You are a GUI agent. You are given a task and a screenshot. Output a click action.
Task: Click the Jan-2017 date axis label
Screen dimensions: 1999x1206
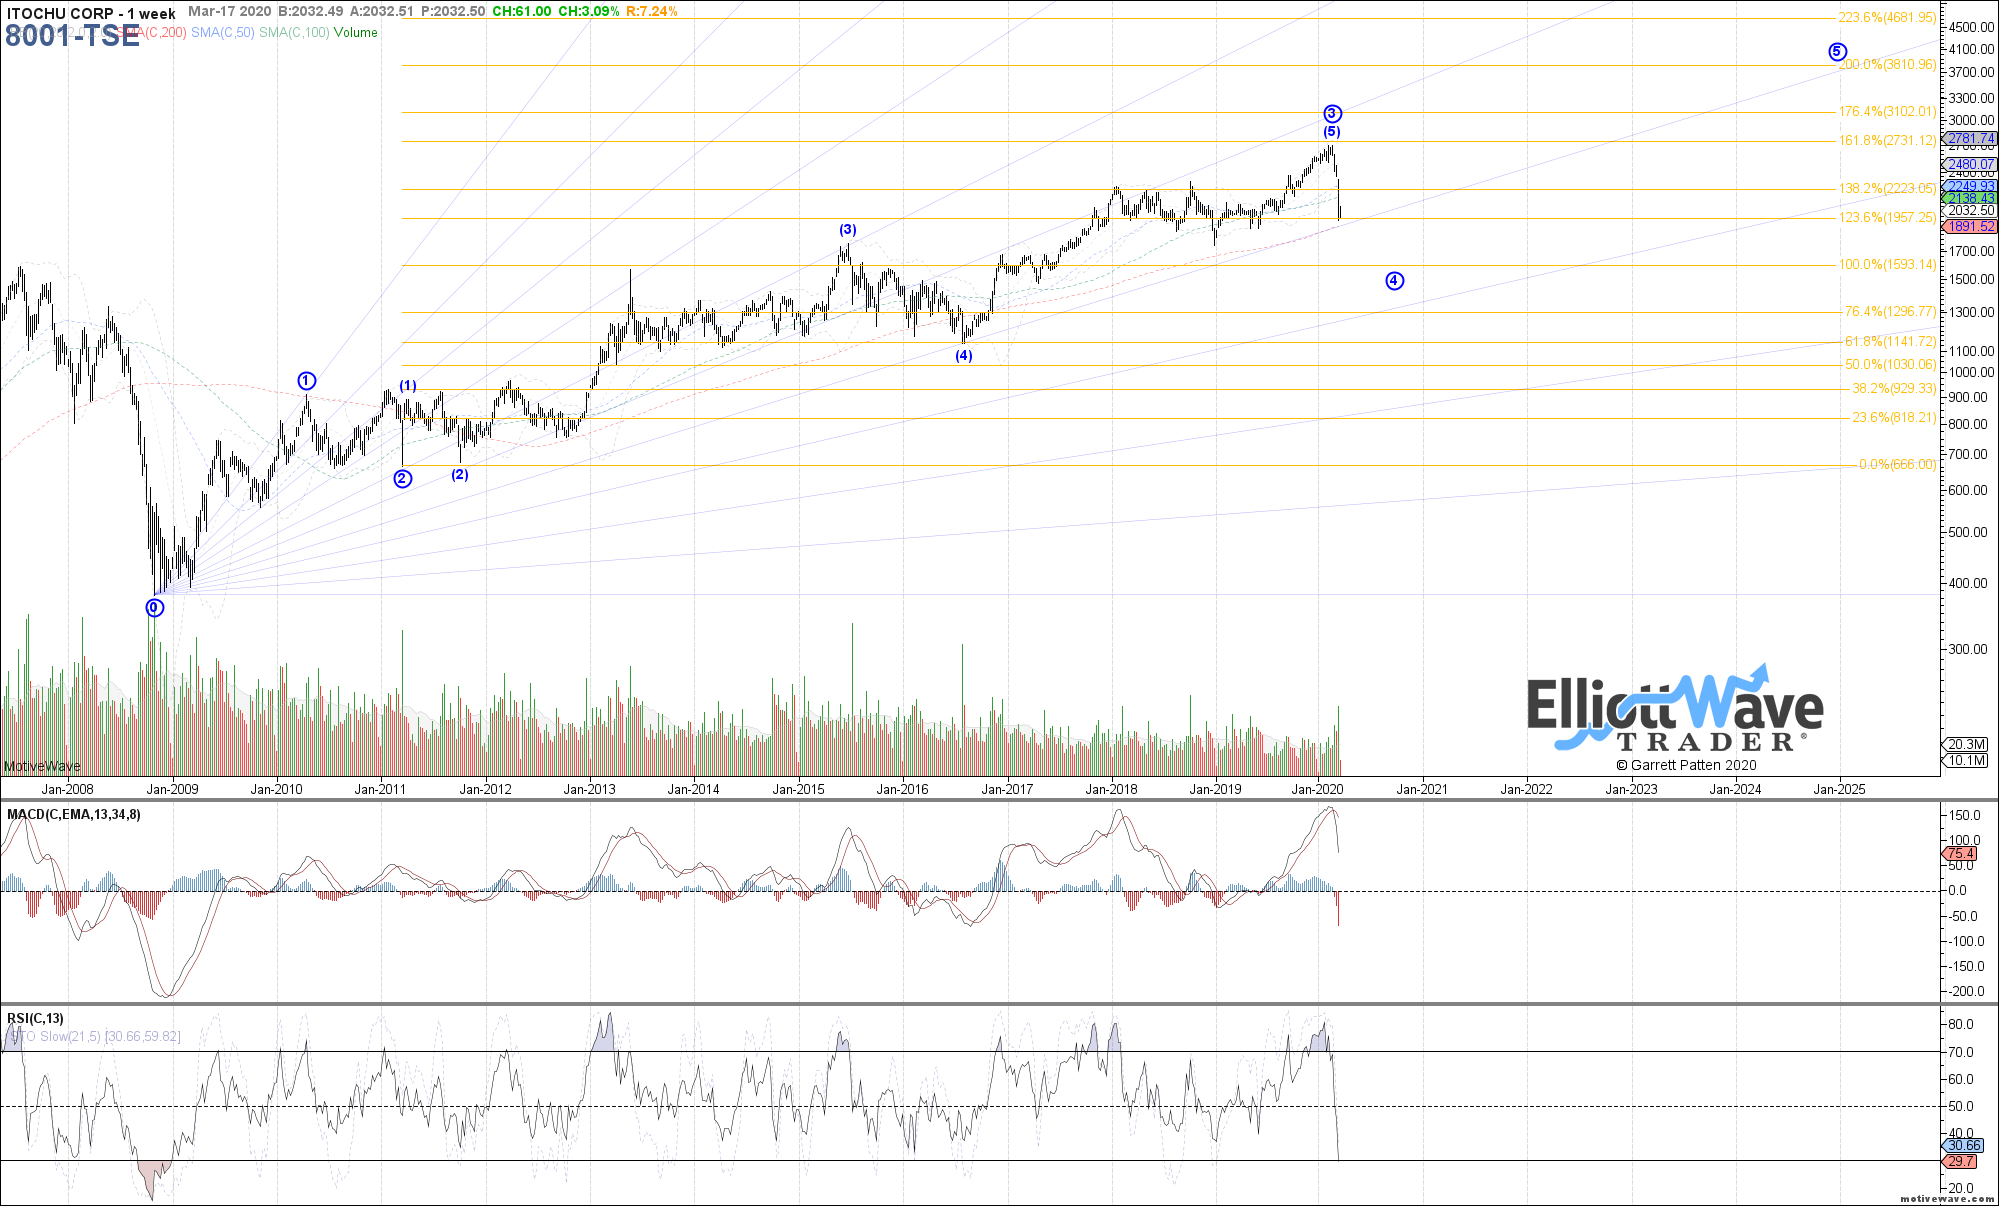1007,789
